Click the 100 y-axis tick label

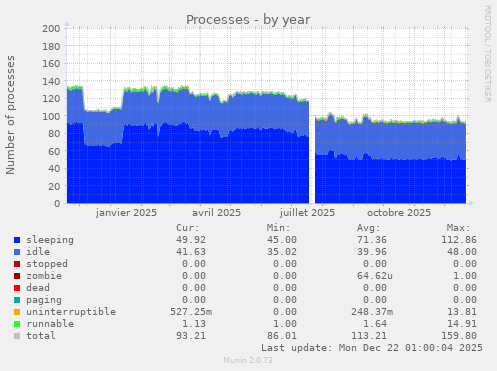(51, 116)
